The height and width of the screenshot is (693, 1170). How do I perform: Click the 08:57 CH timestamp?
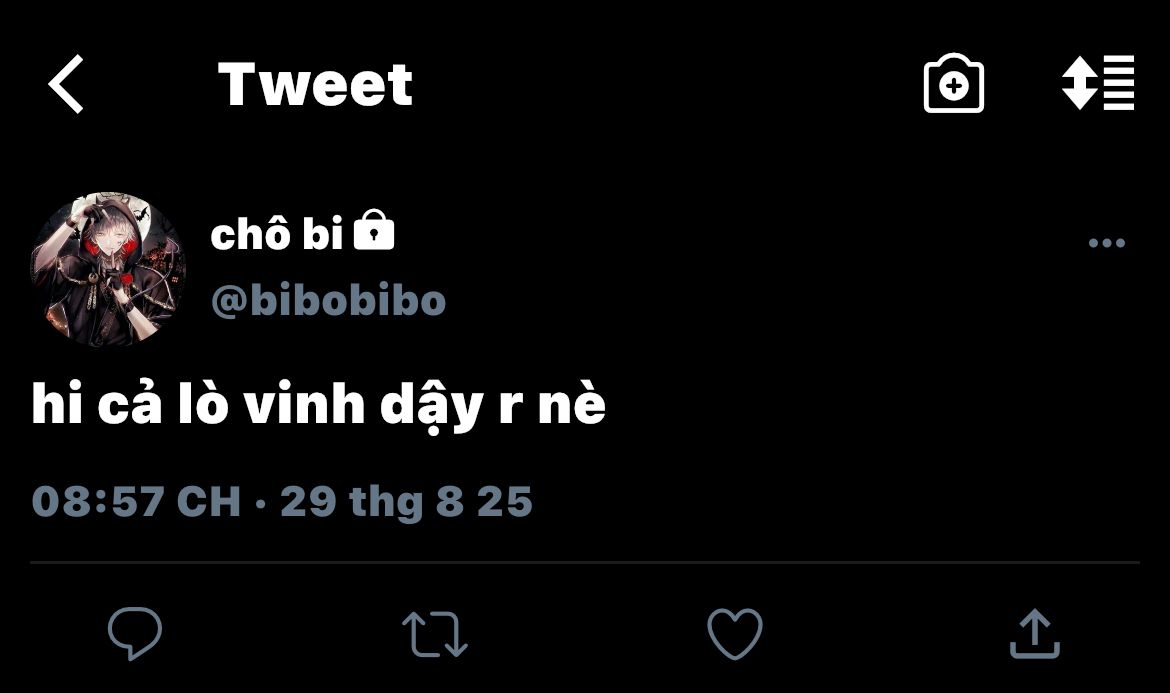136,501
